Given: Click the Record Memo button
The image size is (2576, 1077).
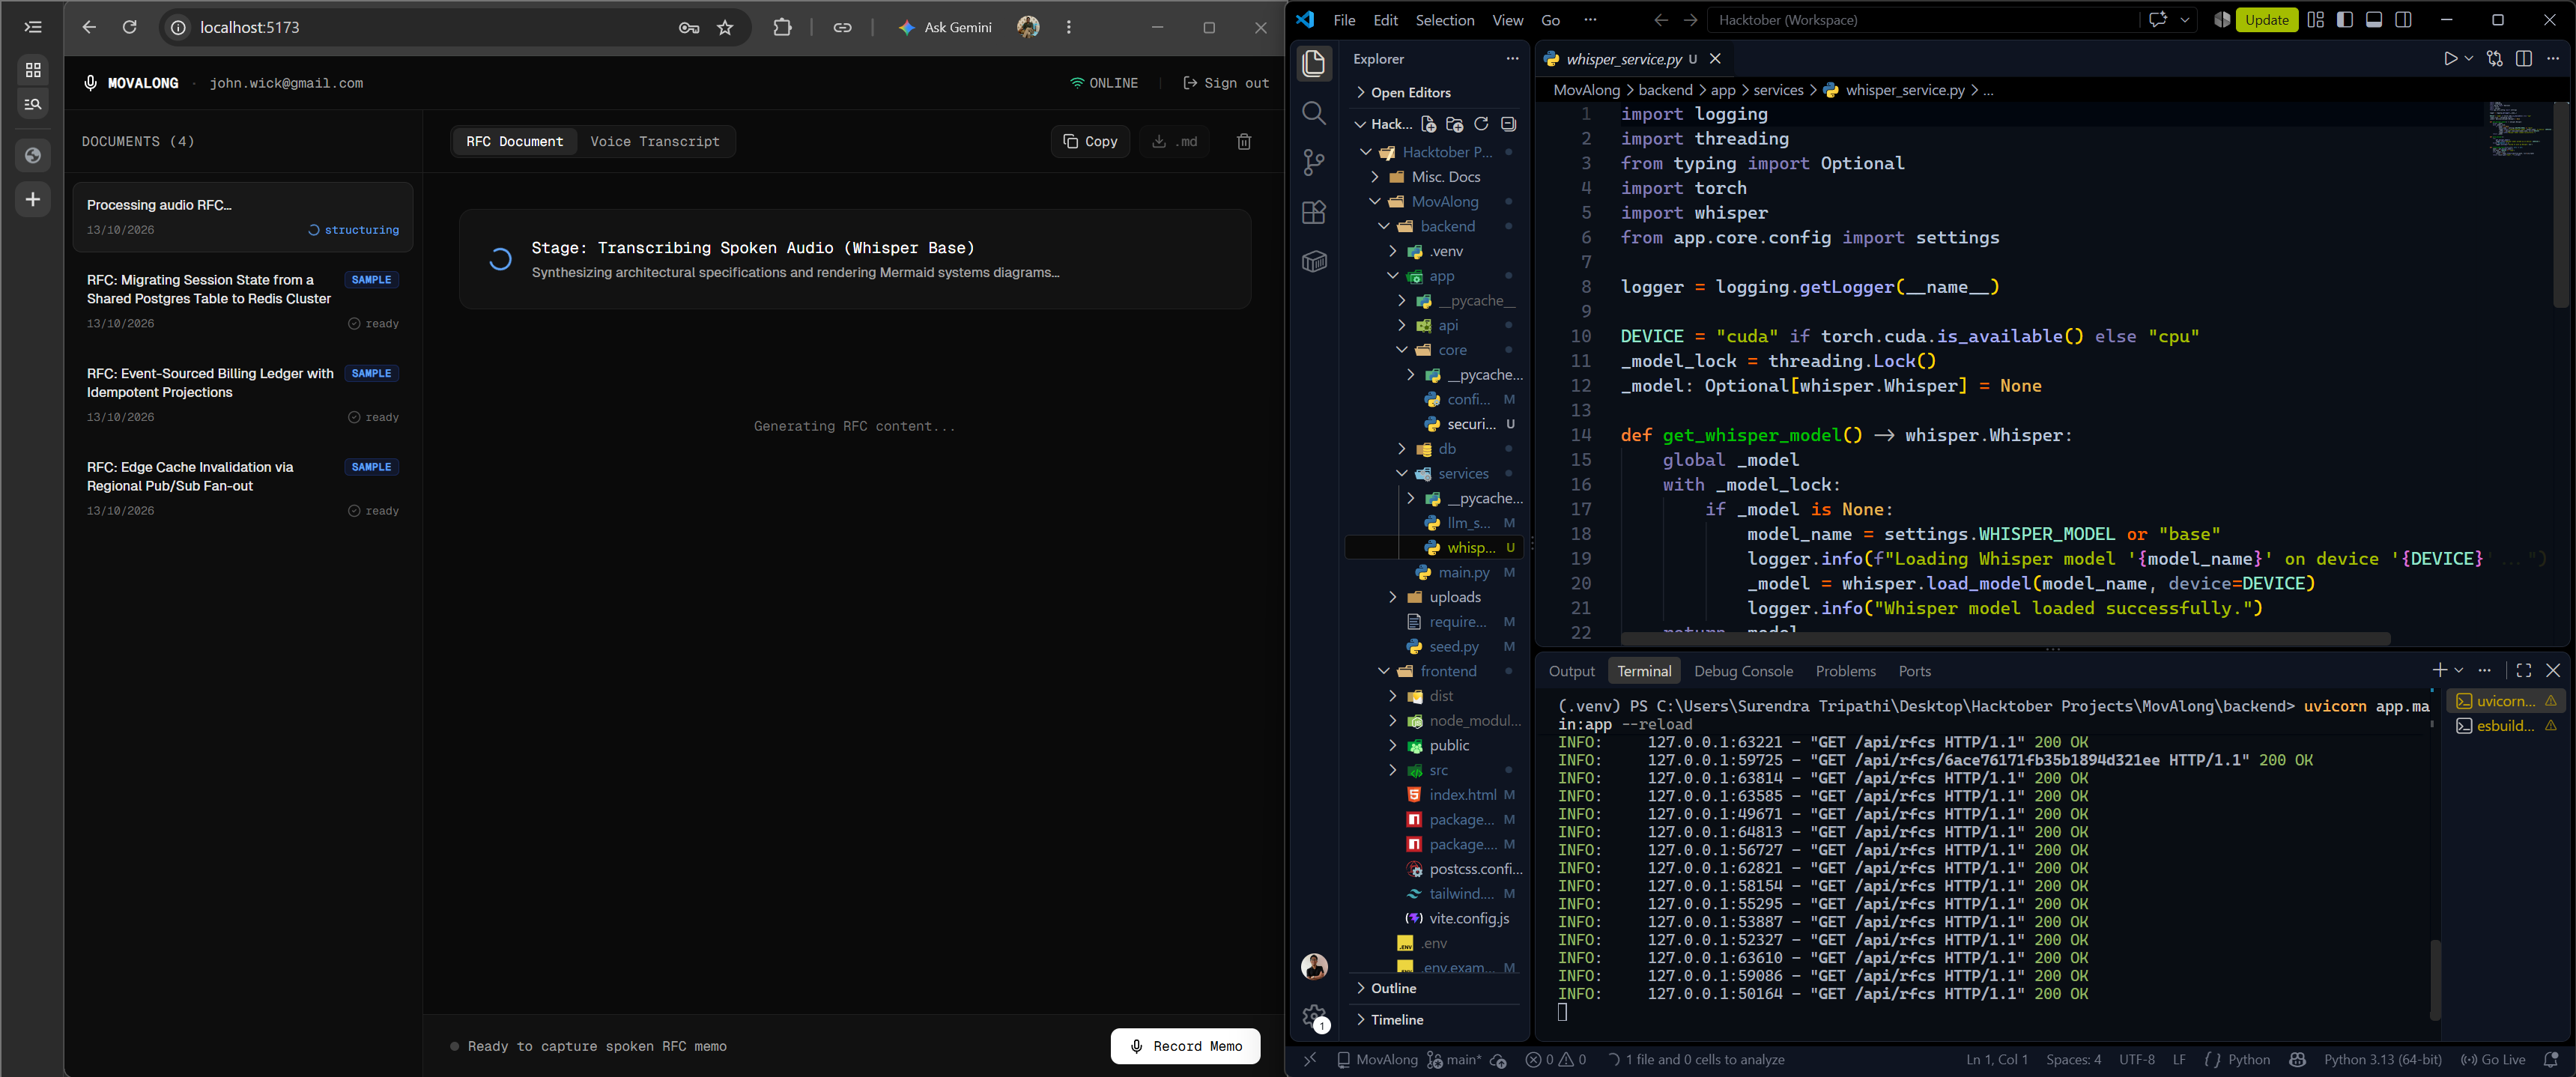Looking at the screenshot, I should [x=1185, y=1046].
